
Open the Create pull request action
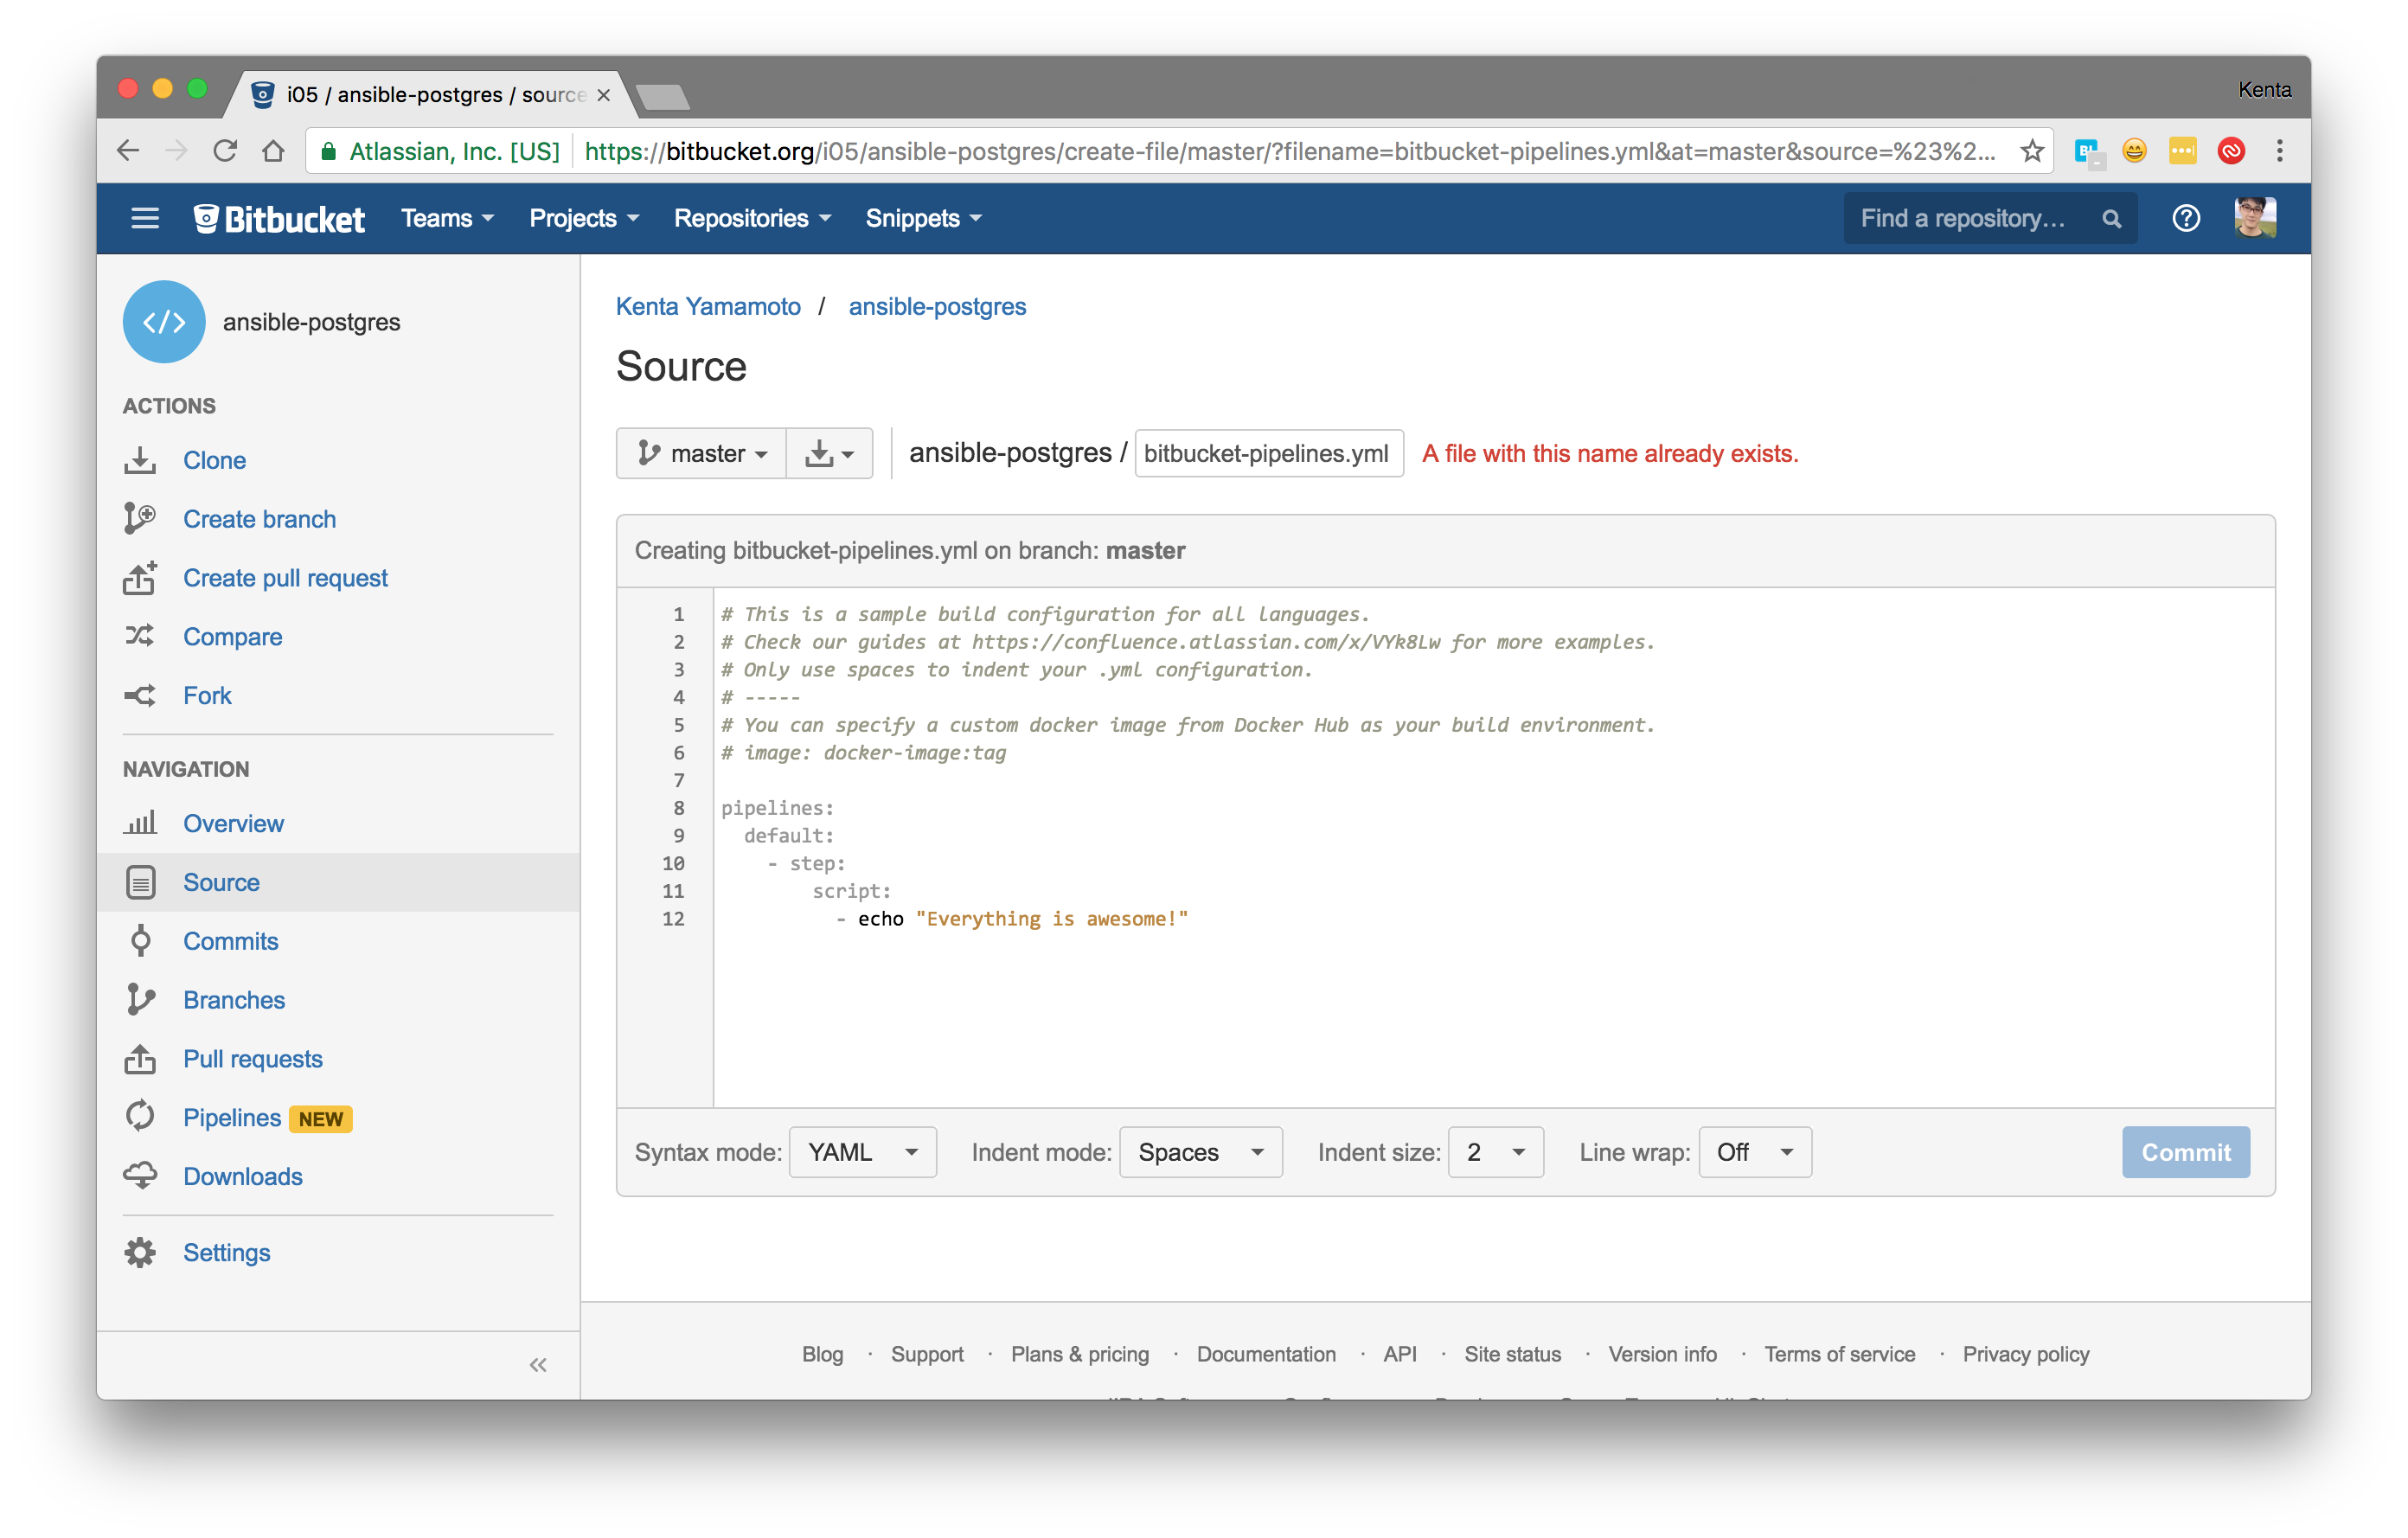141,578
